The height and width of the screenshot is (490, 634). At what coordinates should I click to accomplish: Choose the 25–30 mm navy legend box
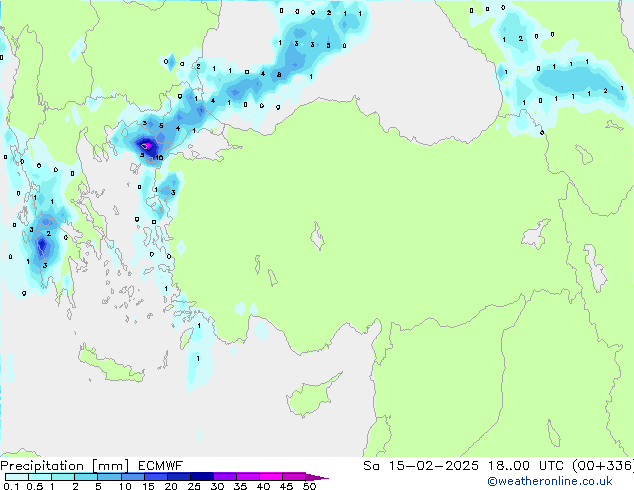(x=201, y=477)
